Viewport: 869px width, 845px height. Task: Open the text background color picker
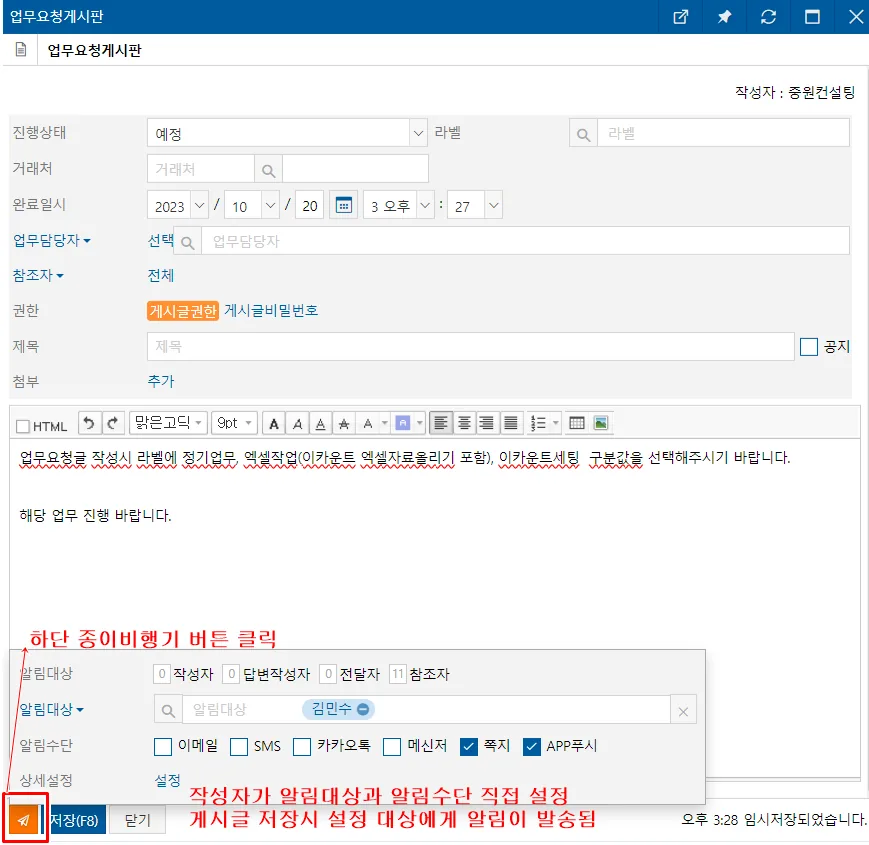[409, 424]
